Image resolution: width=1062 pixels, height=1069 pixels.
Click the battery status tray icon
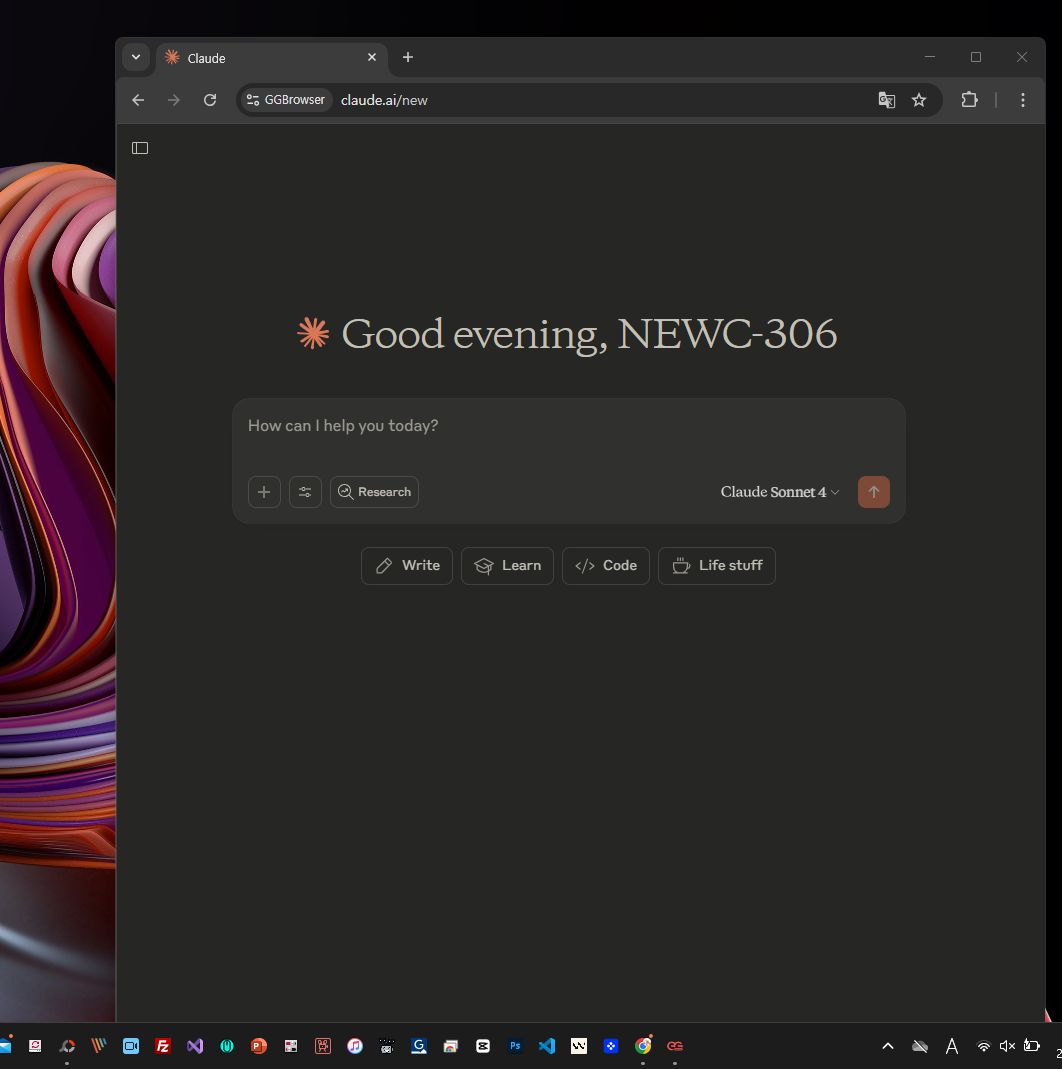coord(1032,1046)
